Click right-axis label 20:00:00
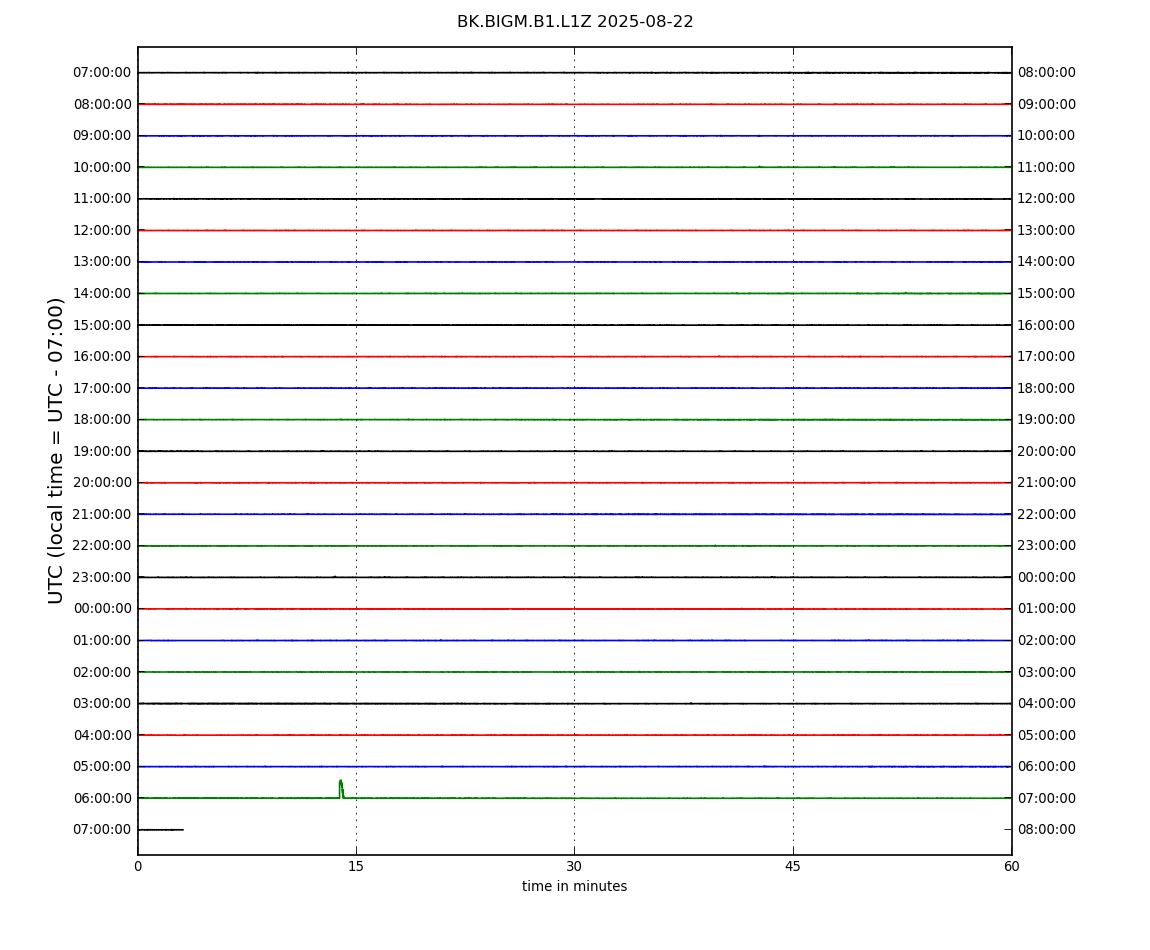 [x=1047, y=451]
